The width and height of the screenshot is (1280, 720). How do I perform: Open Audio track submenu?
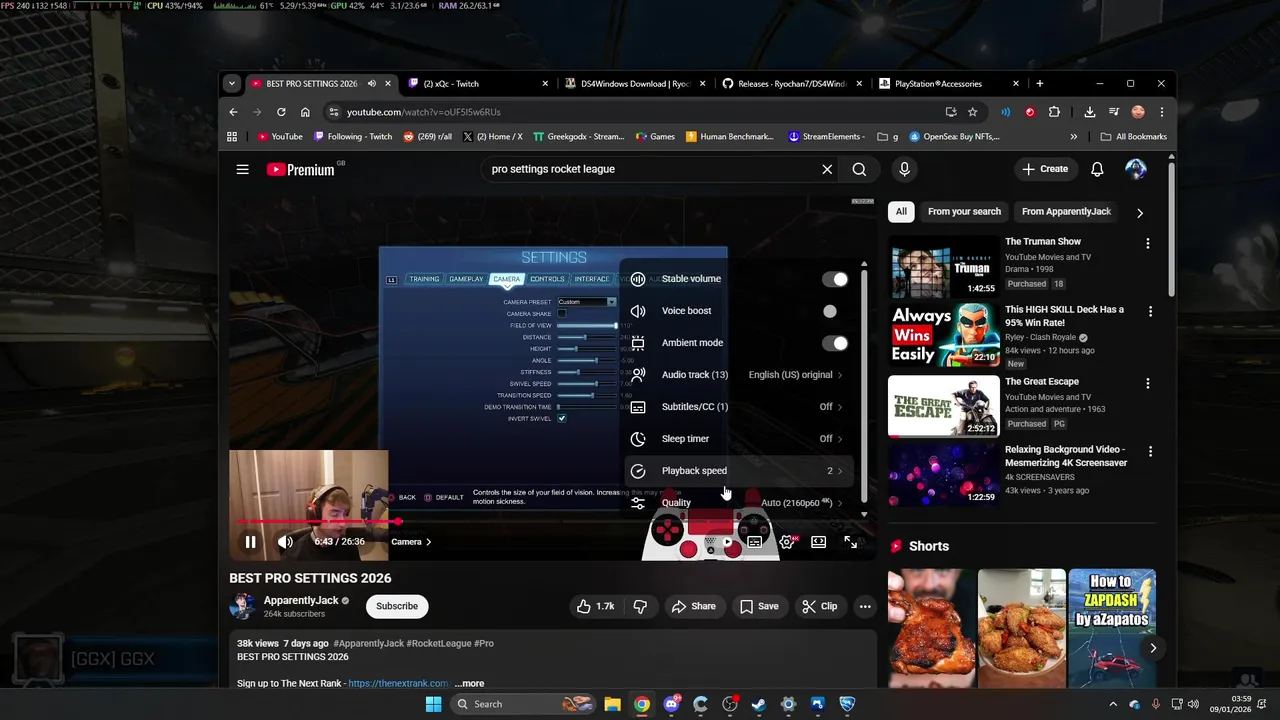tap(737, 375)
